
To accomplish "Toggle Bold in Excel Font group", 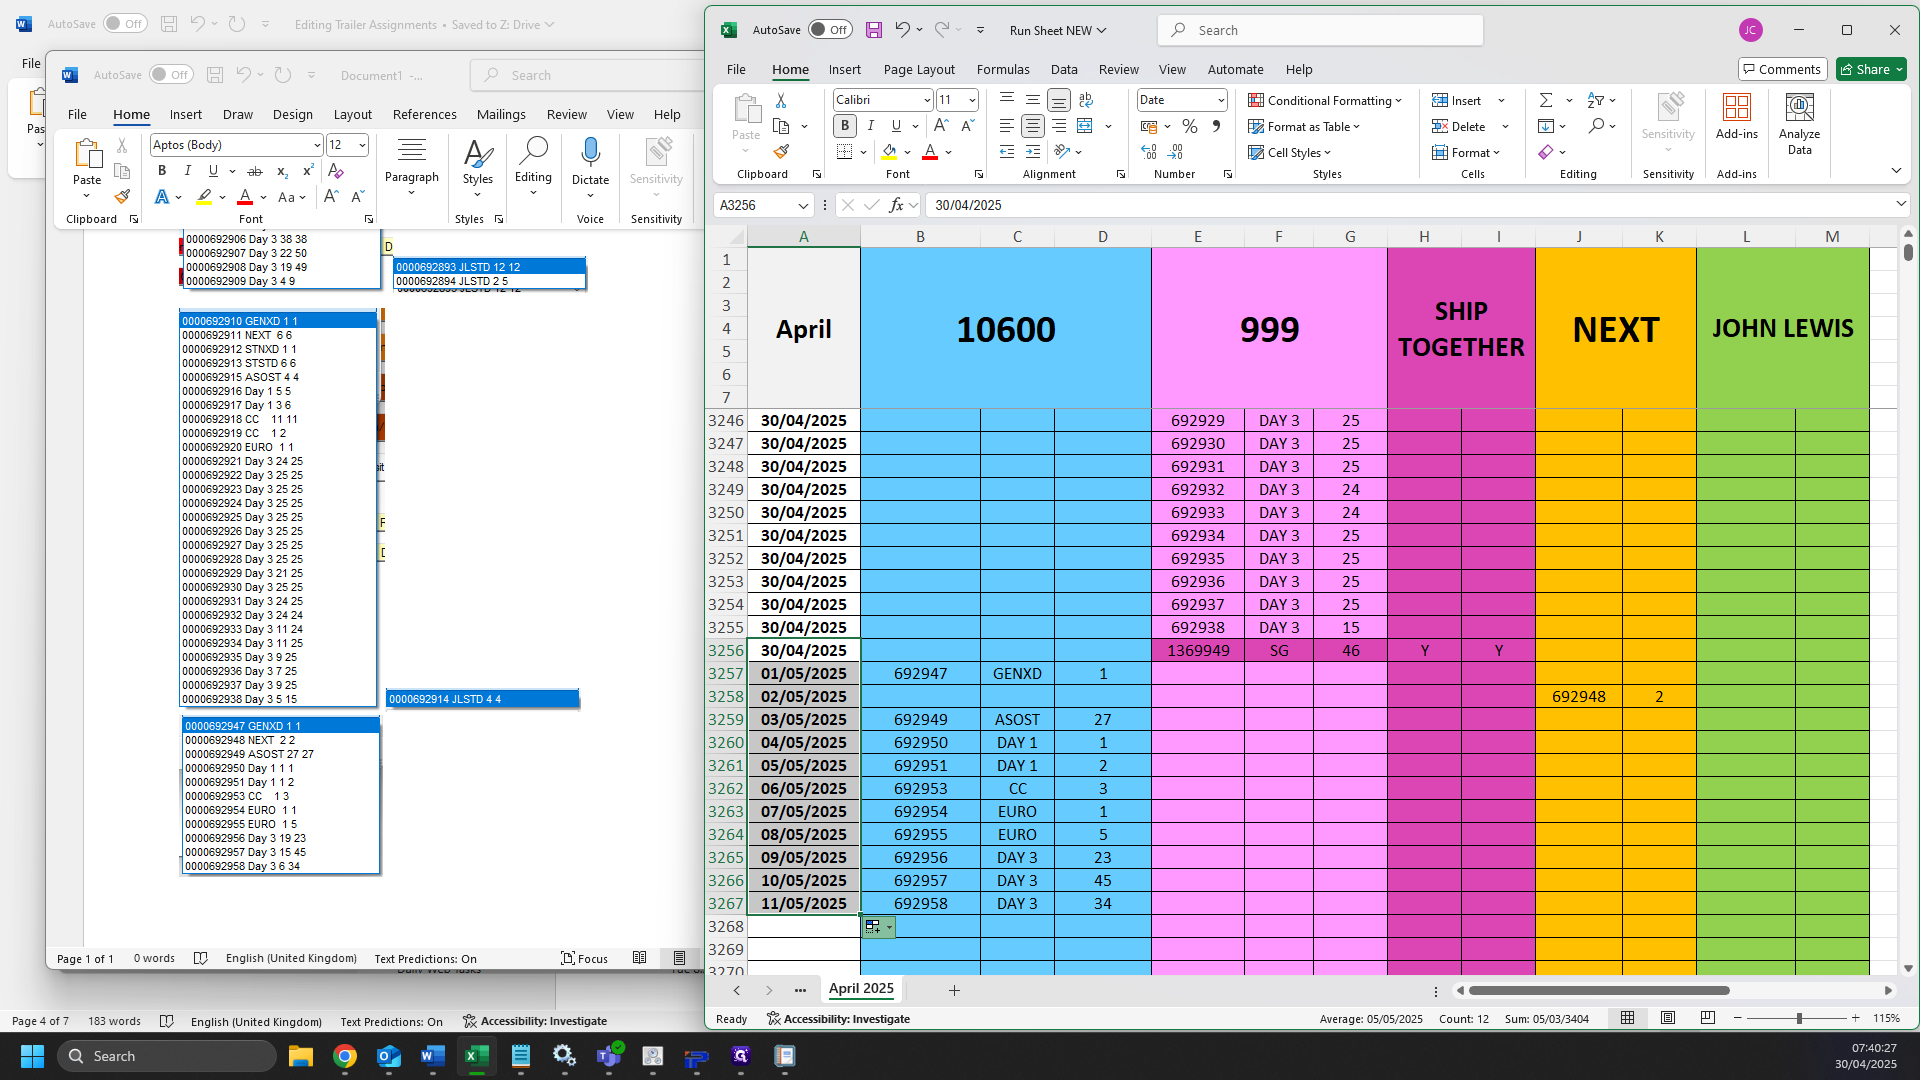I will (845, 126).
